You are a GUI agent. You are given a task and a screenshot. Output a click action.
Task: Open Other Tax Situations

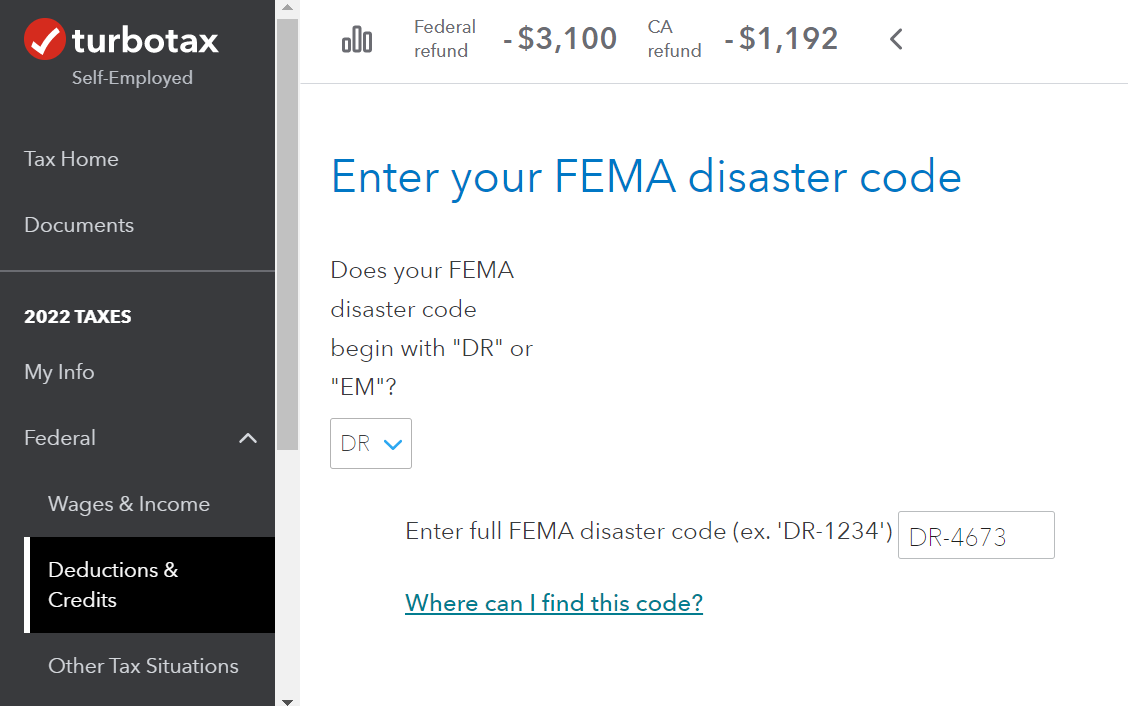(143, 666)
